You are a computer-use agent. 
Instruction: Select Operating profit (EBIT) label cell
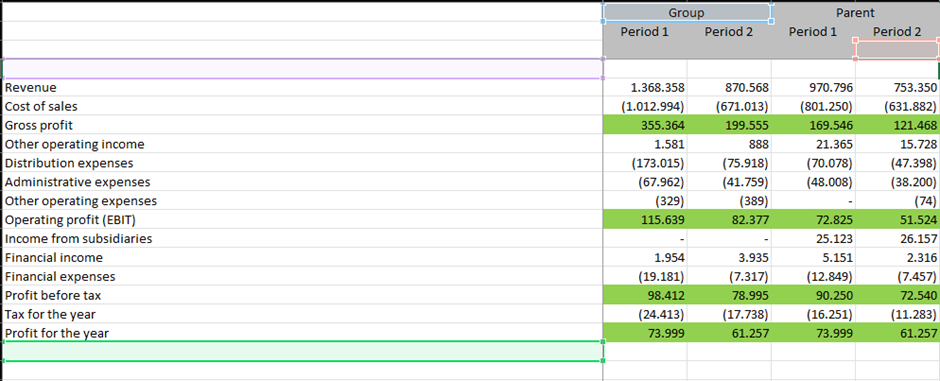(302, 220)
